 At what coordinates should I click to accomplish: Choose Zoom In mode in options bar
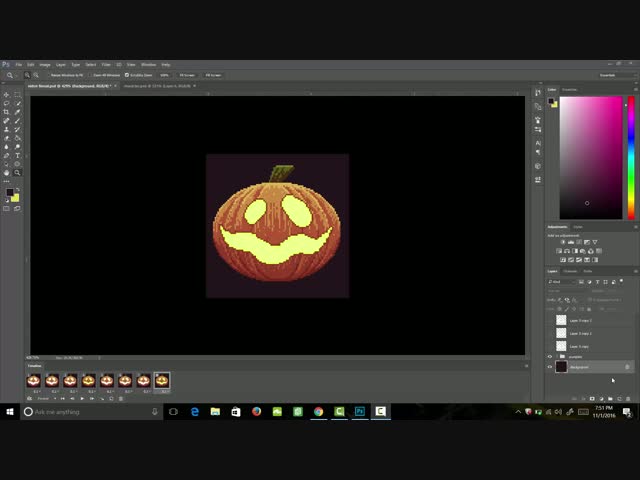pos(27,75)
